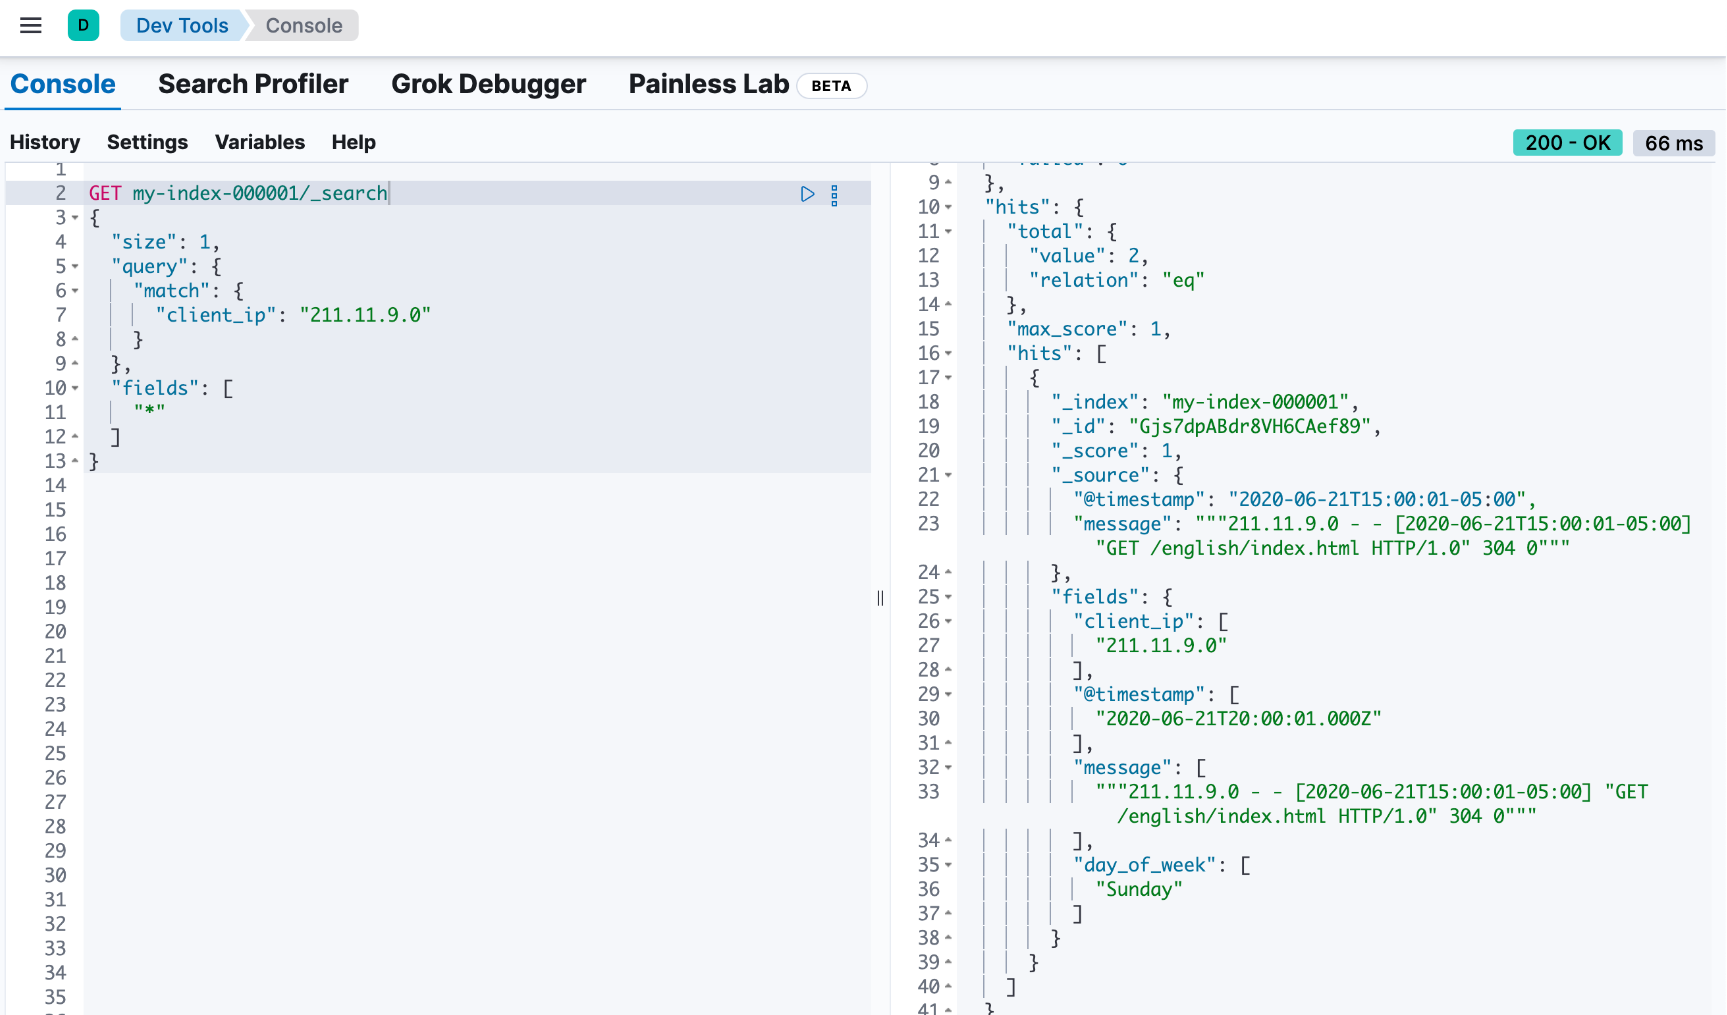Fold the "day_of_week" array in response

(948, 865)
